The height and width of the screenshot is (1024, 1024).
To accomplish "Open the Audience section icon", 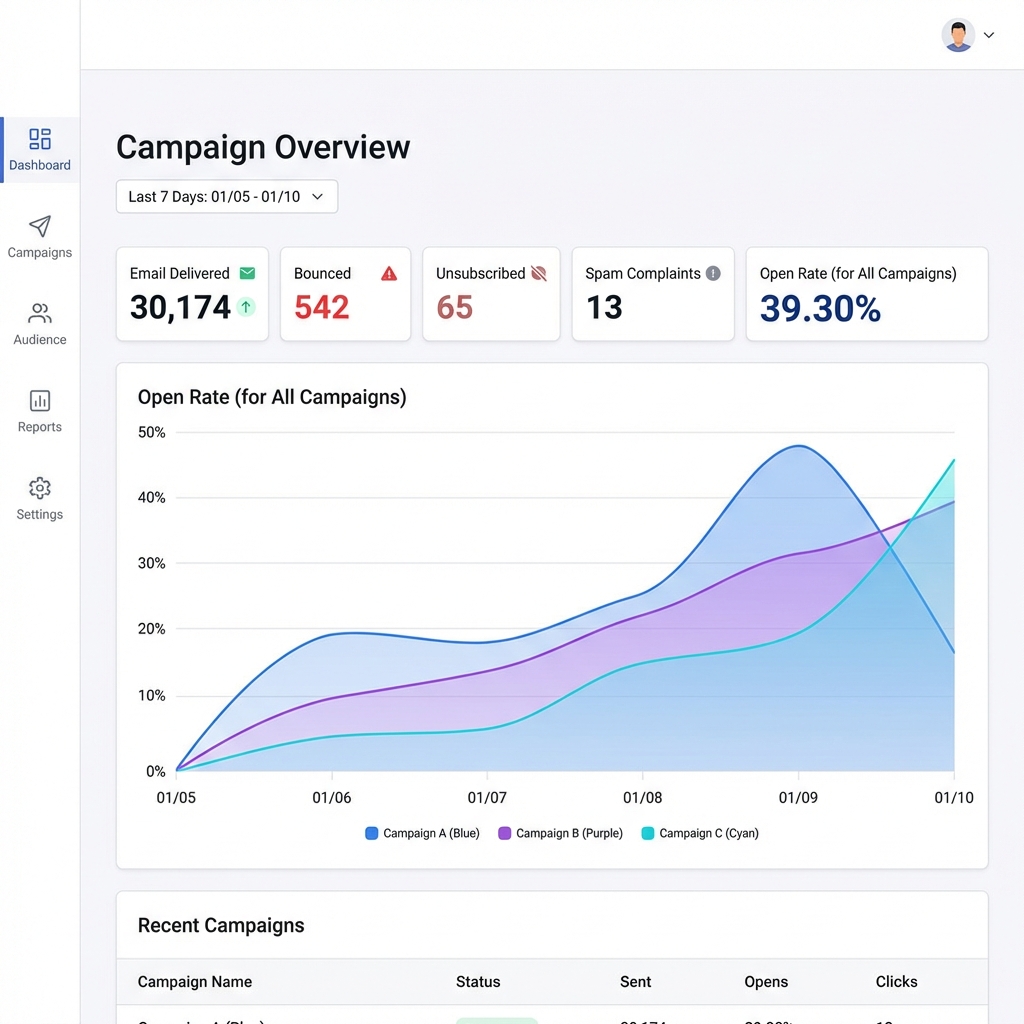I will (39, 314).
